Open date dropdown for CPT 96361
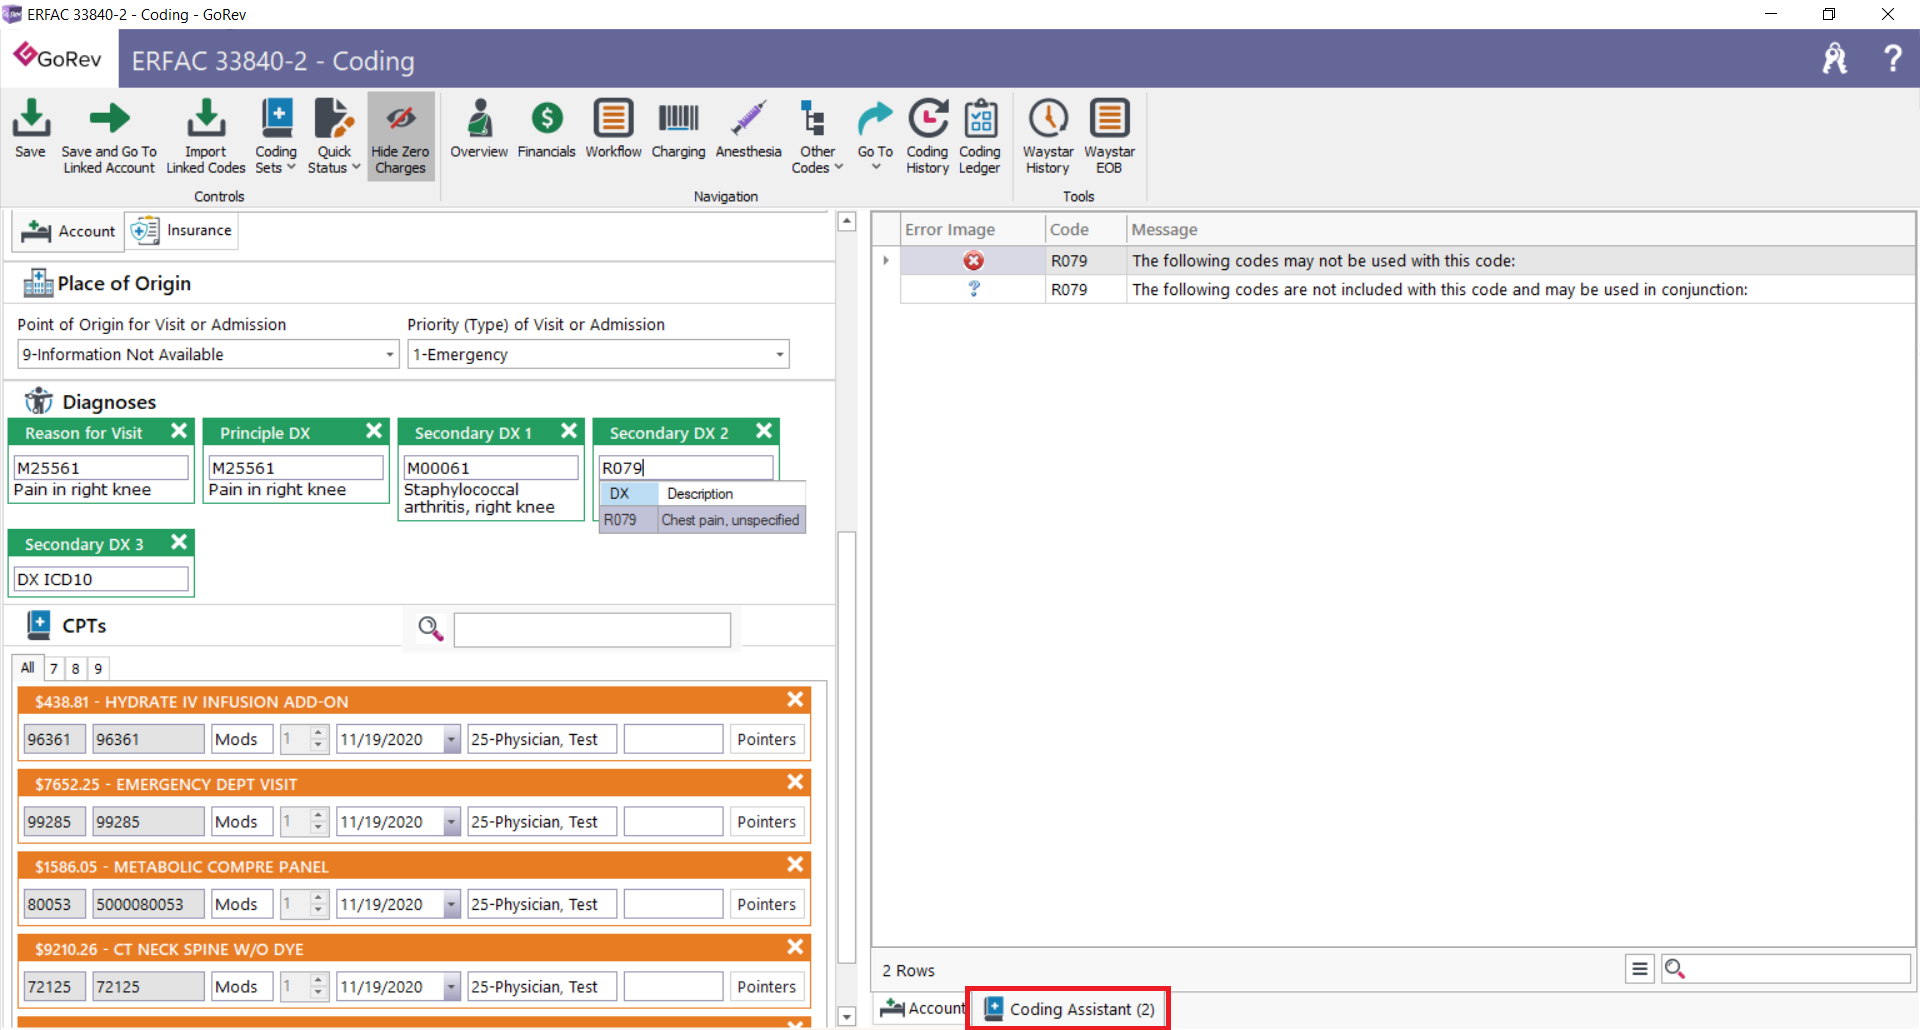The image size is (1920, 1030). (452, 740)
